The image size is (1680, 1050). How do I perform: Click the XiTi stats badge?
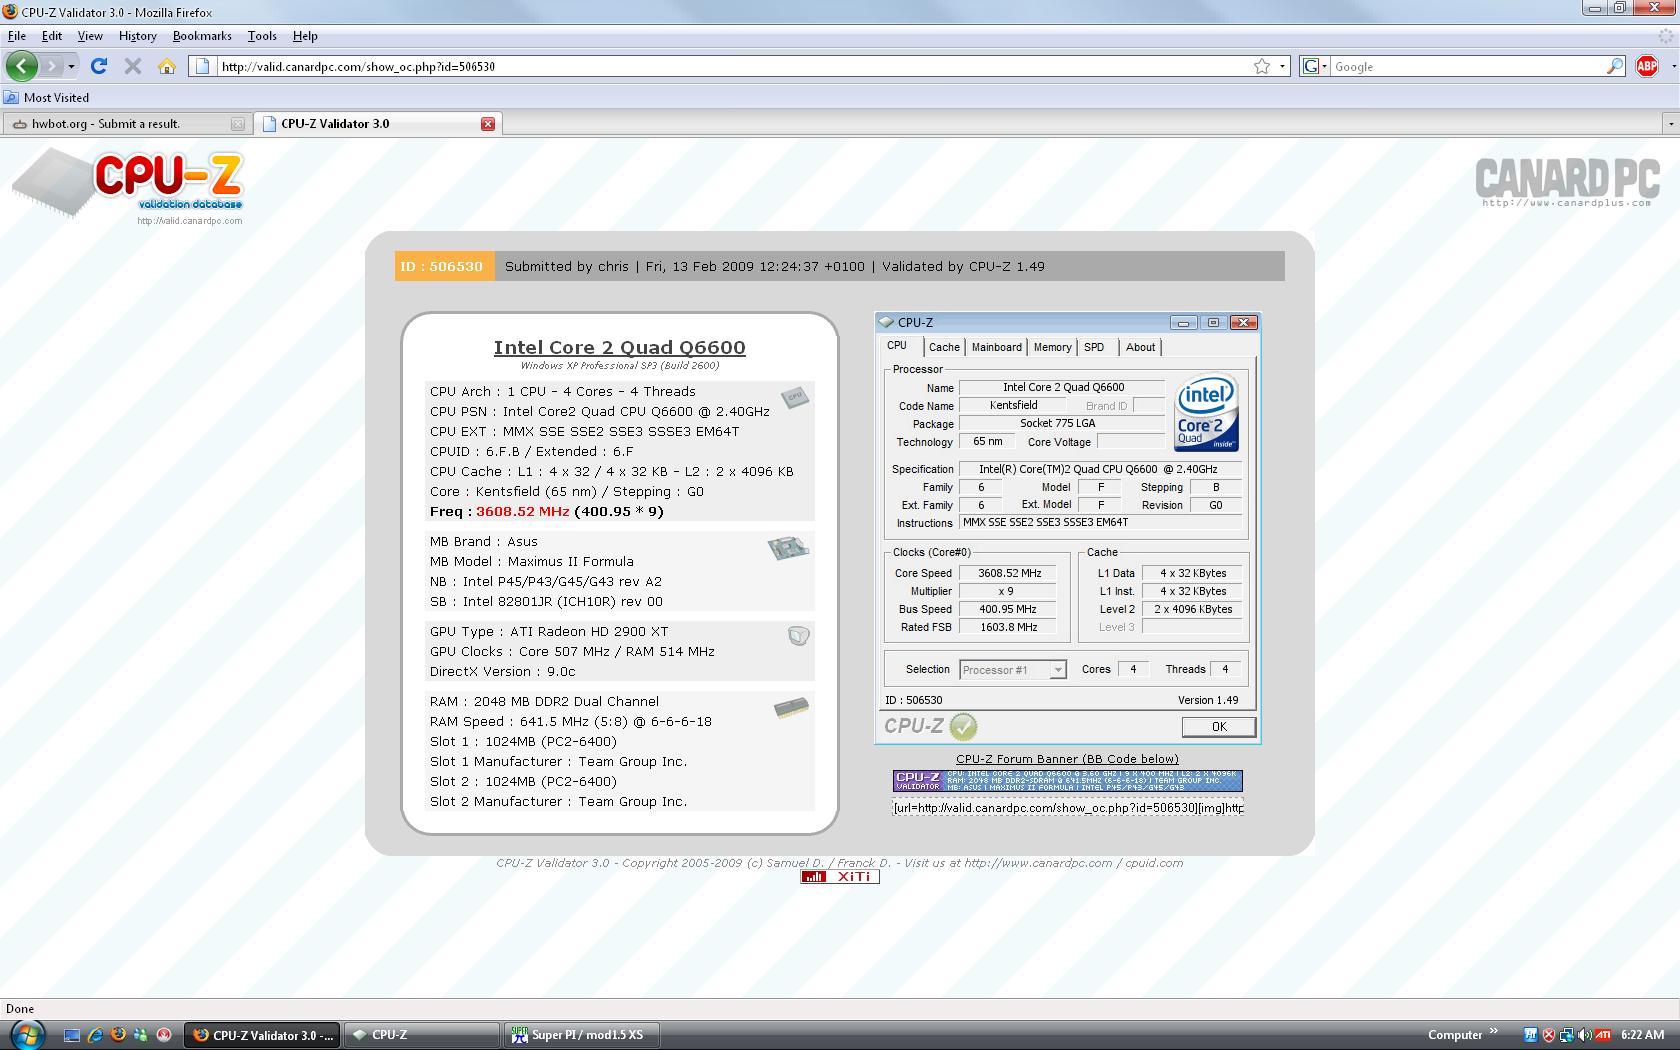point(840,877)
